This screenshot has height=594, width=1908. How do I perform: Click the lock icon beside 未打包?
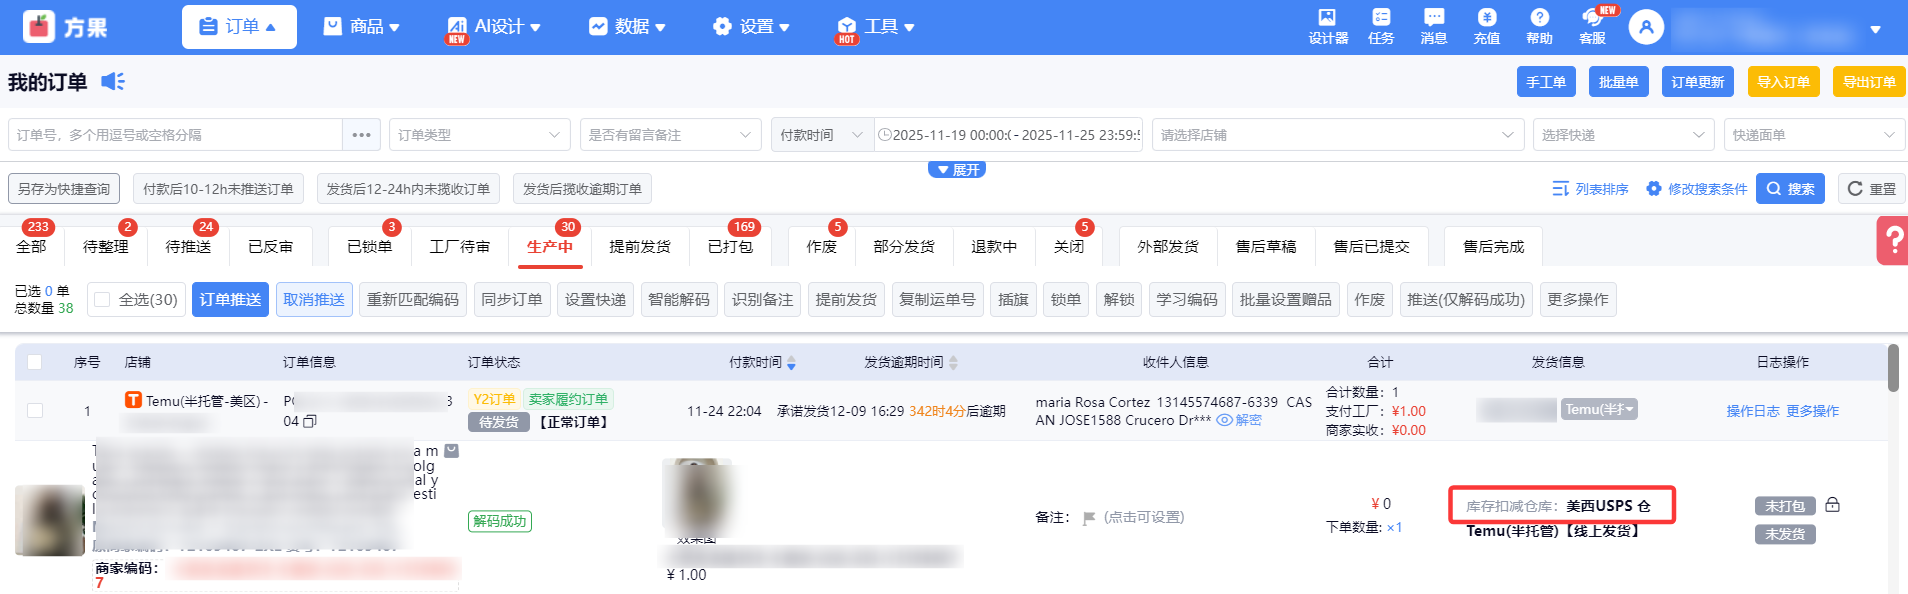pos(1832,505)
